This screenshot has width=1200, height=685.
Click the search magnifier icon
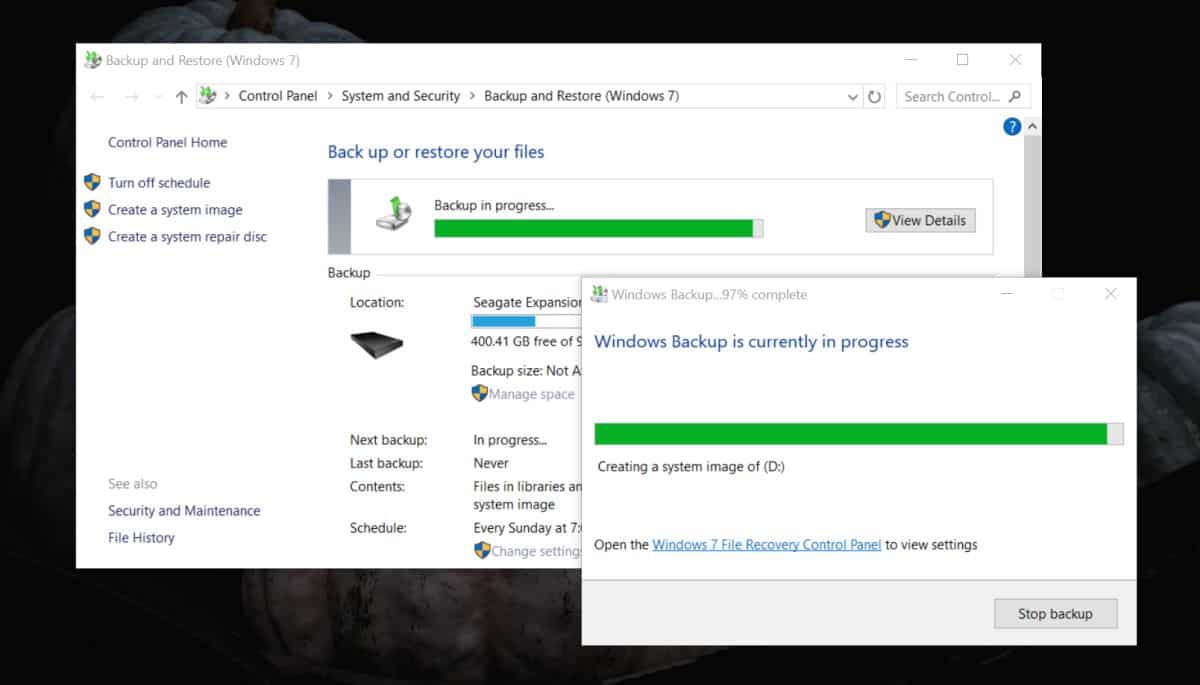coord(1018,96)
